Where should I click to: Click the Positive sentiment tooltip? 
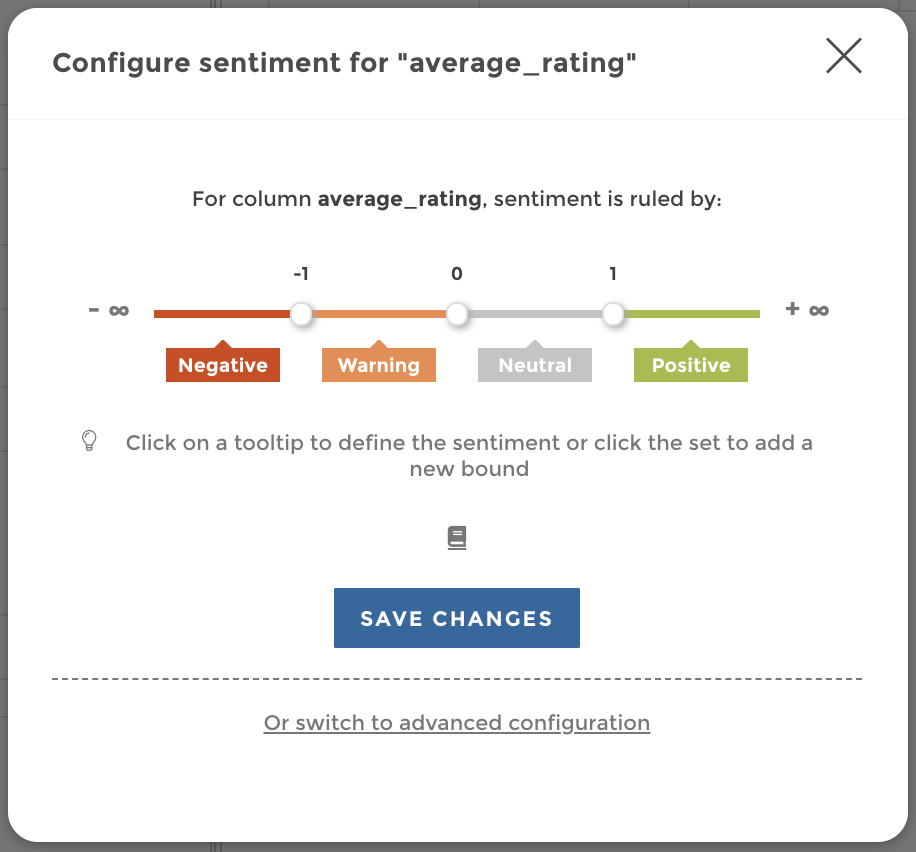click(691, 365)
